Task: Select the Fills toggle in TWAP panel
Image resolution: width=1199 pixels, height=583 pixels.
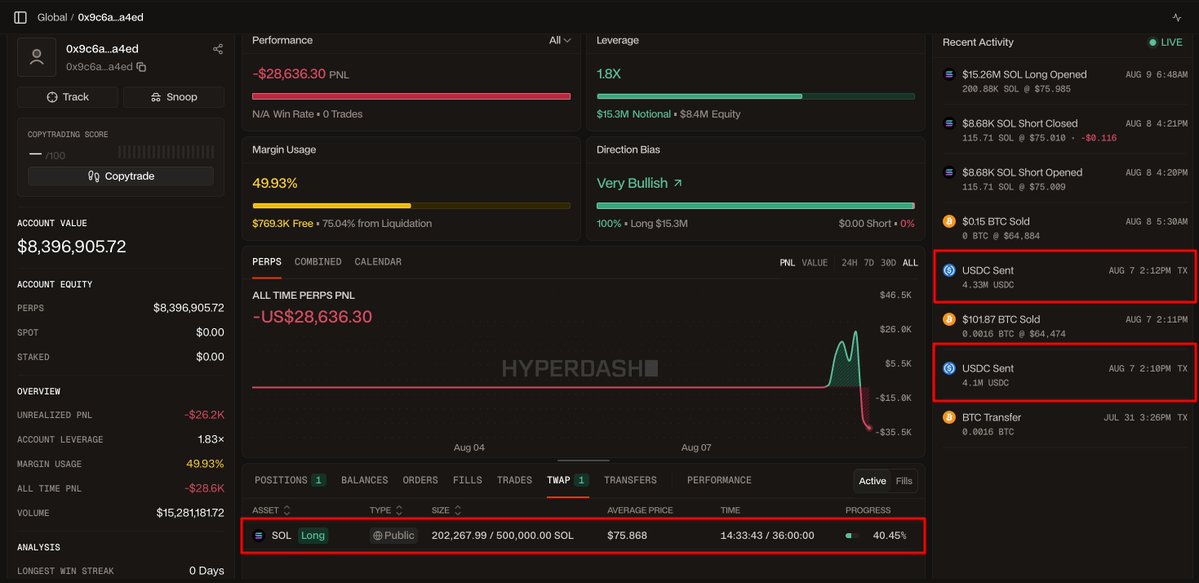Action: coord(905,480)
